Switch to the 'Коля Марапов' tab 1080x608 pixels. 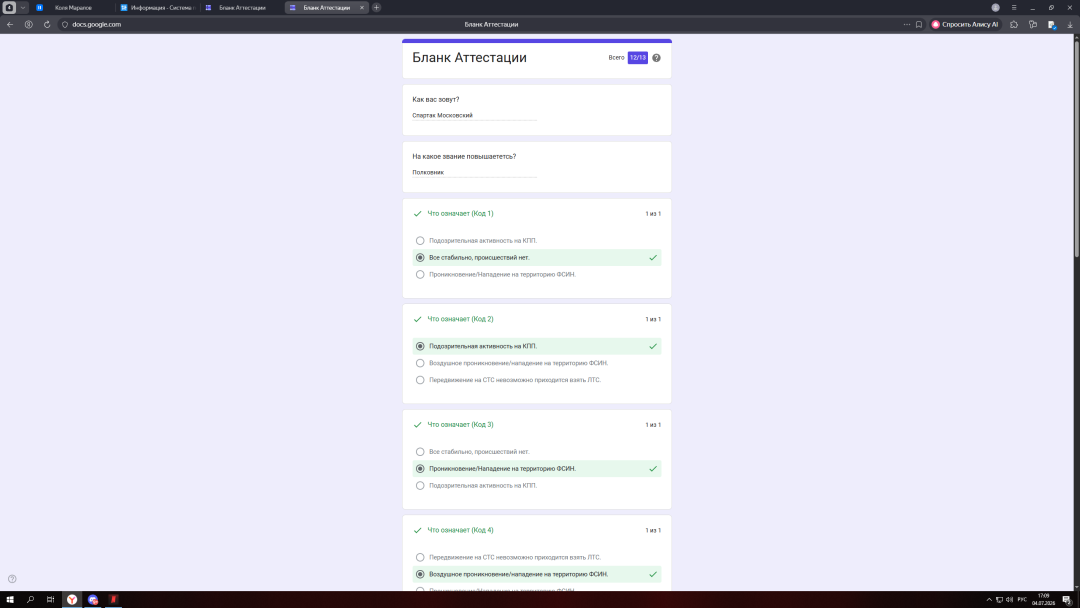[73, 8]
